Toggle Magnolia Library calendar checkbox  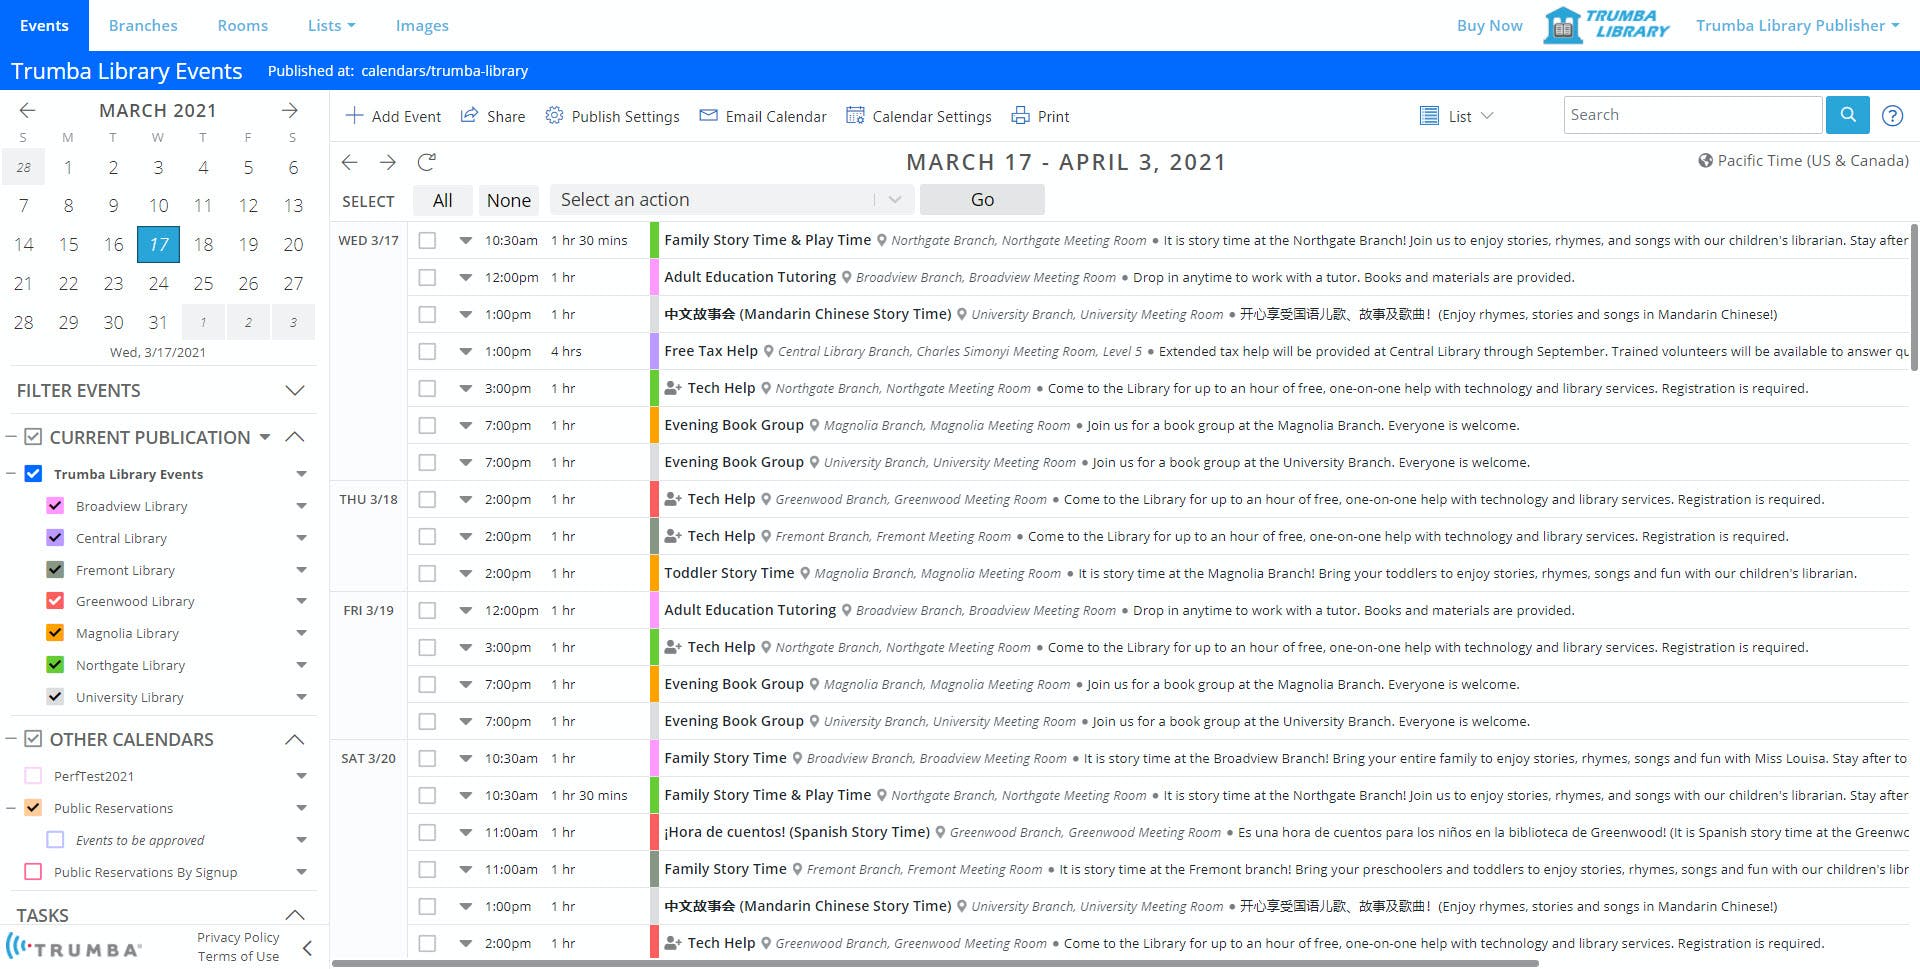[x=55, y=633]
